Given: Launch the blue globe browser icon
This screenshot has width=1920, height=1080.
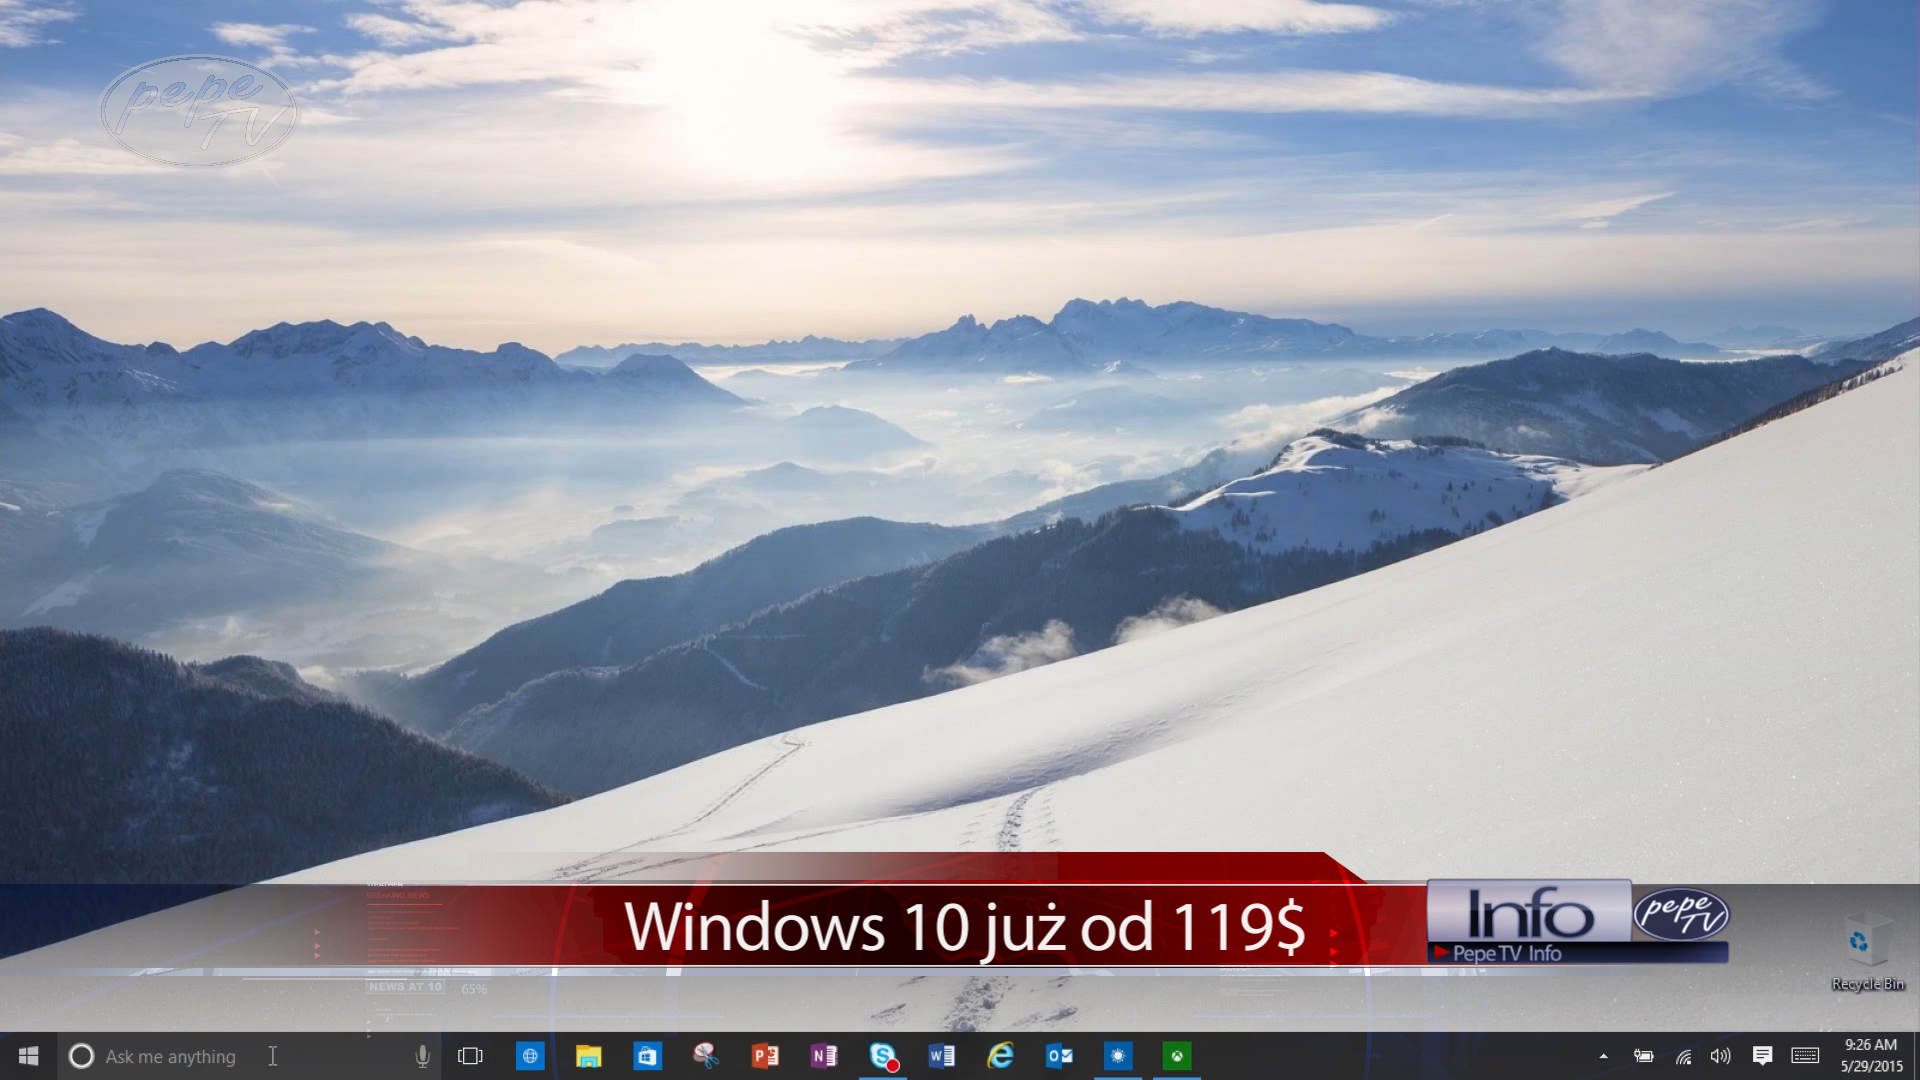Looking at the screenshot, I should [x=530, y=1056].
